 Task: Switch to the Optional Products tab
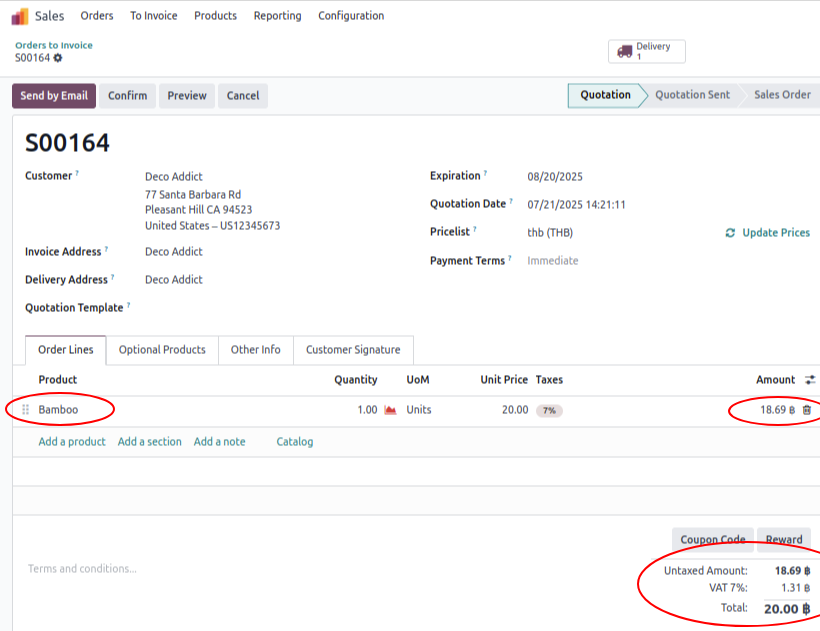(x=162, y=350)
